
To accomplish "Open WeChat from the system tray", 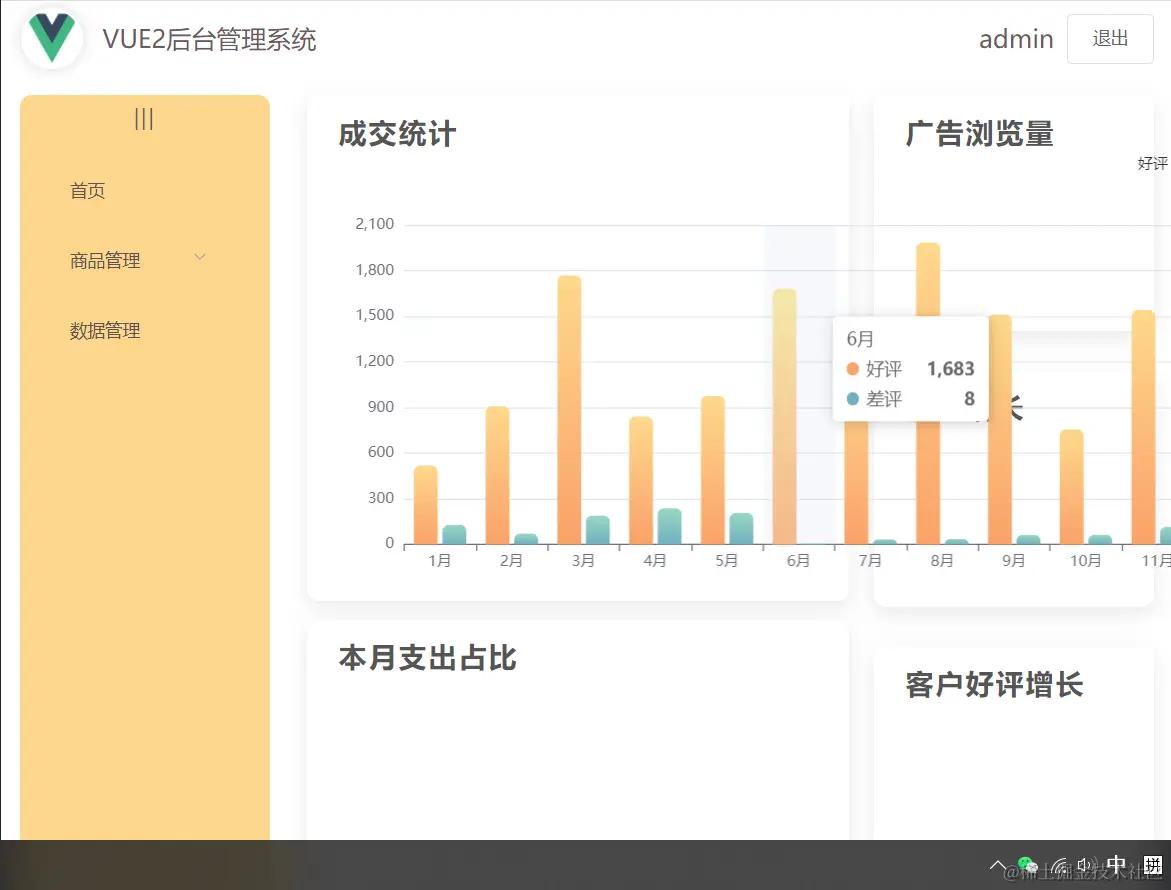I will click(x=1028, y=866).
